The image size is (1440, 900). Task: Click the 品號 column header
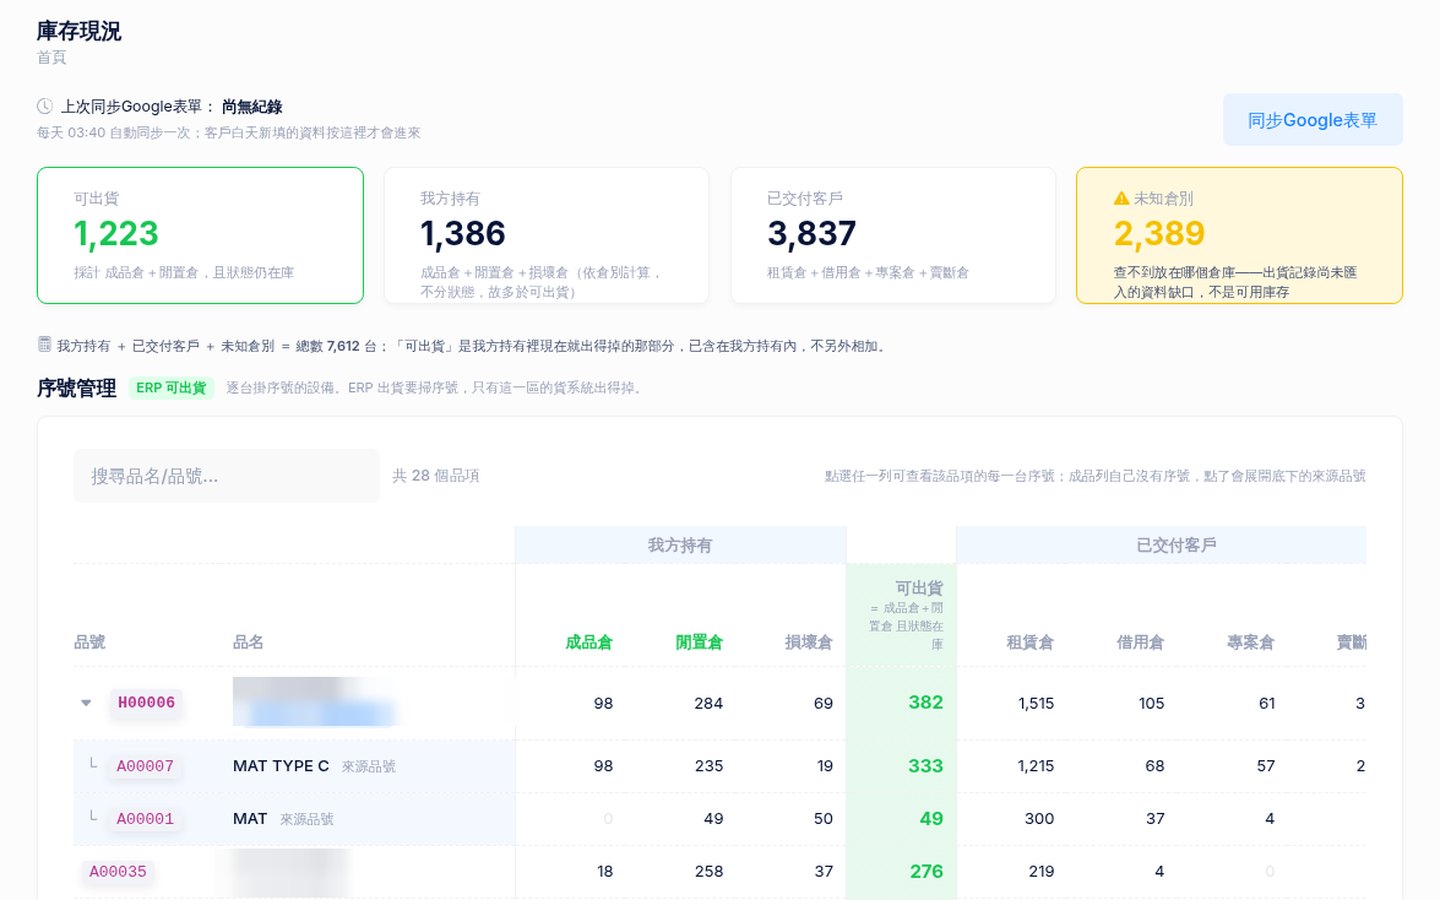90,642
